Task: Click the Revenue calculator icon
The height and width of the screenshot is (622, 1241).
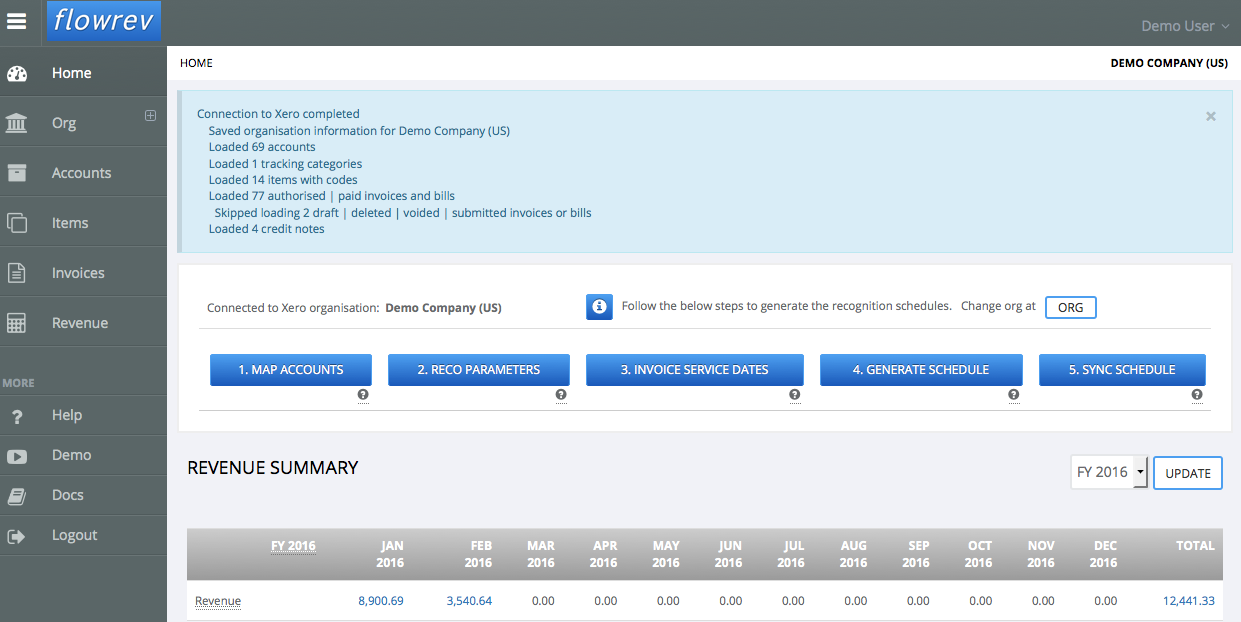Action: point(17,323)
